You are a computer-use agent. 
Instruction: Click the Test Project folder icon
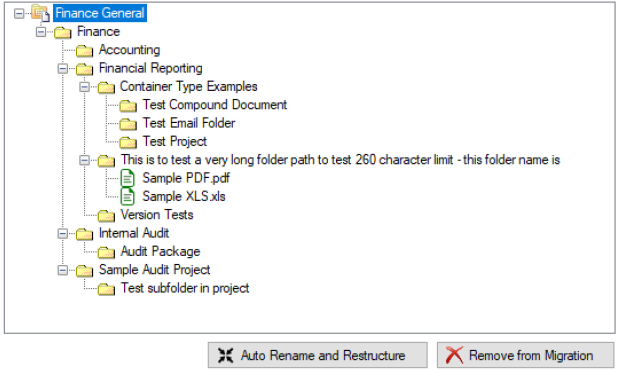128,142
